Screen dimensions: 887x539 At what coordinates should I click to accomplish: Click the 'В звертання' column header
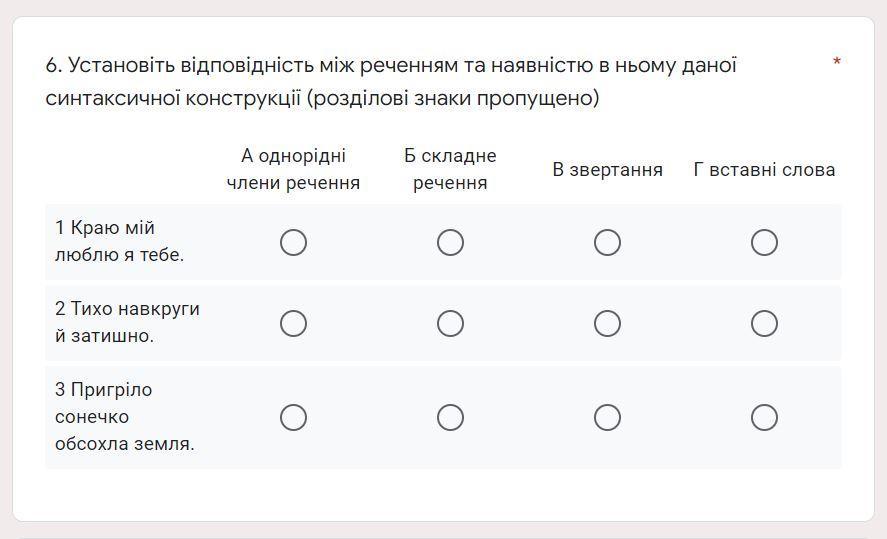tap(607, 170)
